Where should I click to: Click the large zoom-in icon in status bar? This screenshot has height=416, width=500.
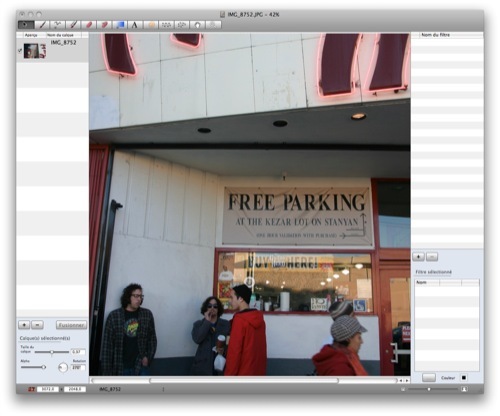(464, 389)
